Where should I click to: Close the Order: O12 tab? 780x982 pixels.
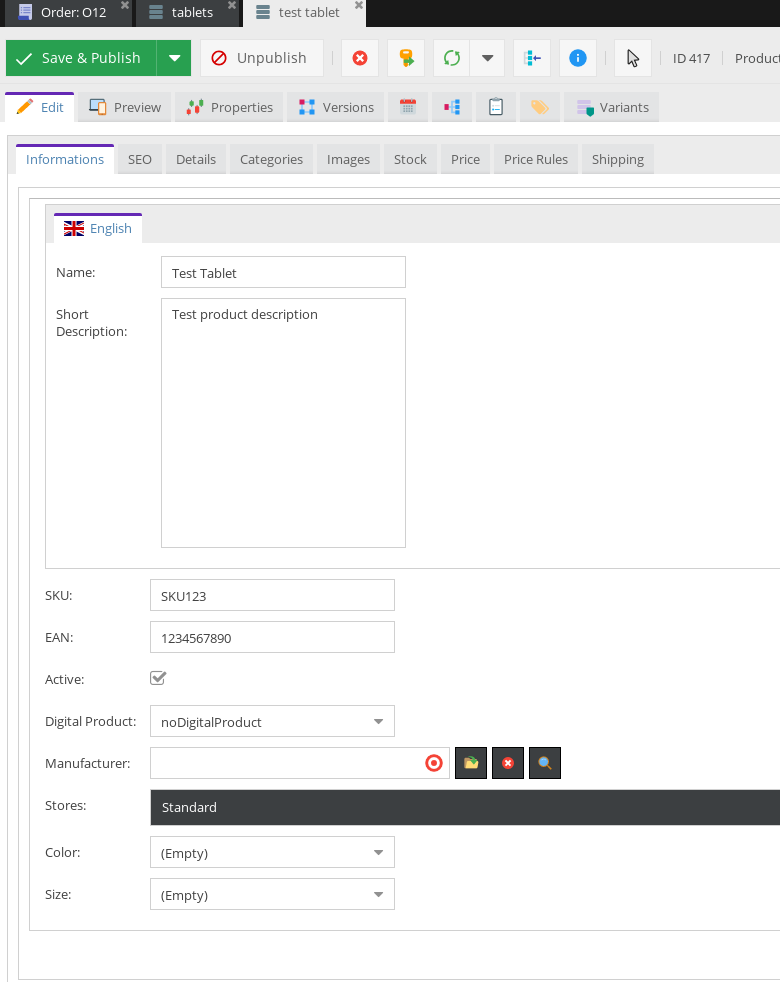tap(125, 5)
